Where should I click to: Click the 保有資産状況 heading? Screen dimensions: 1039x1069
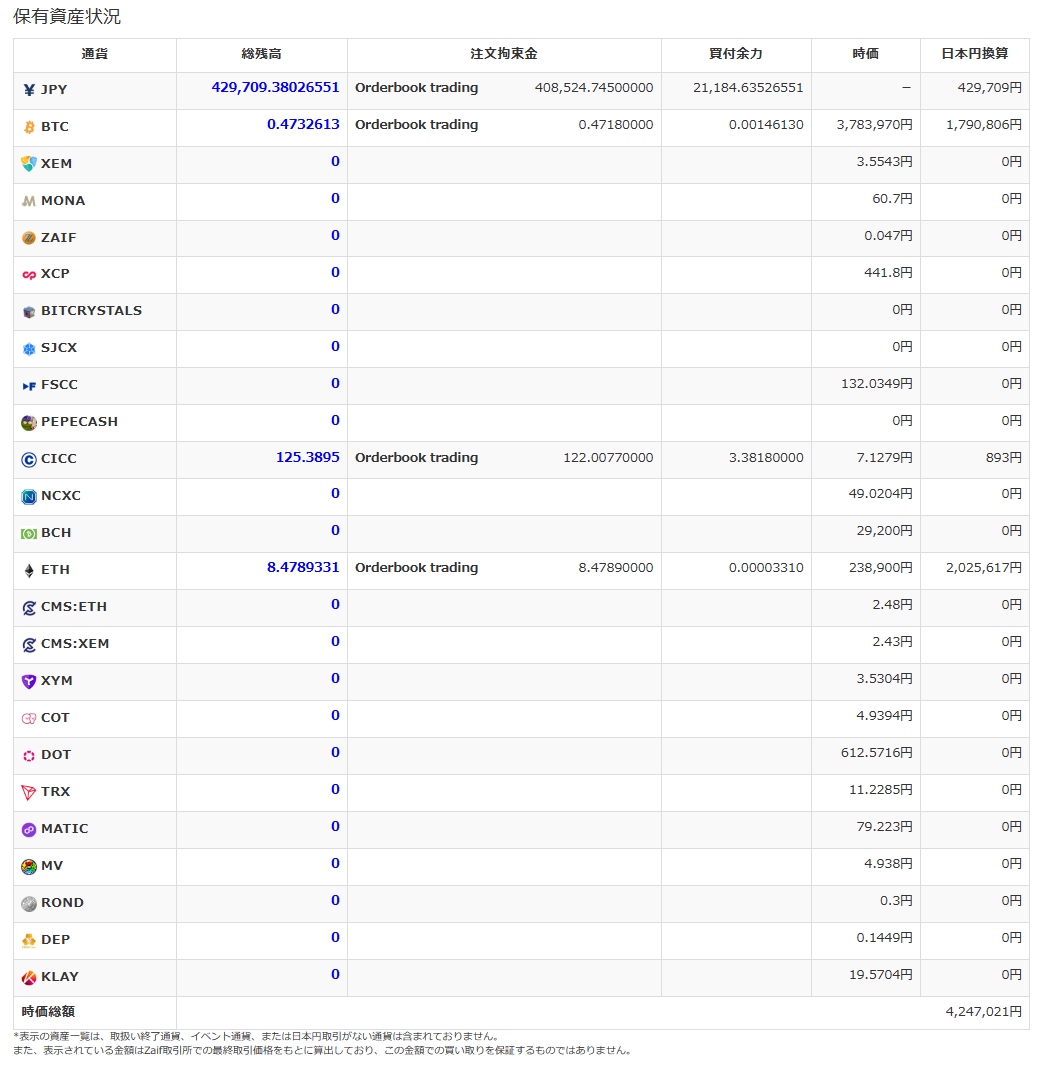coord(67,16)
